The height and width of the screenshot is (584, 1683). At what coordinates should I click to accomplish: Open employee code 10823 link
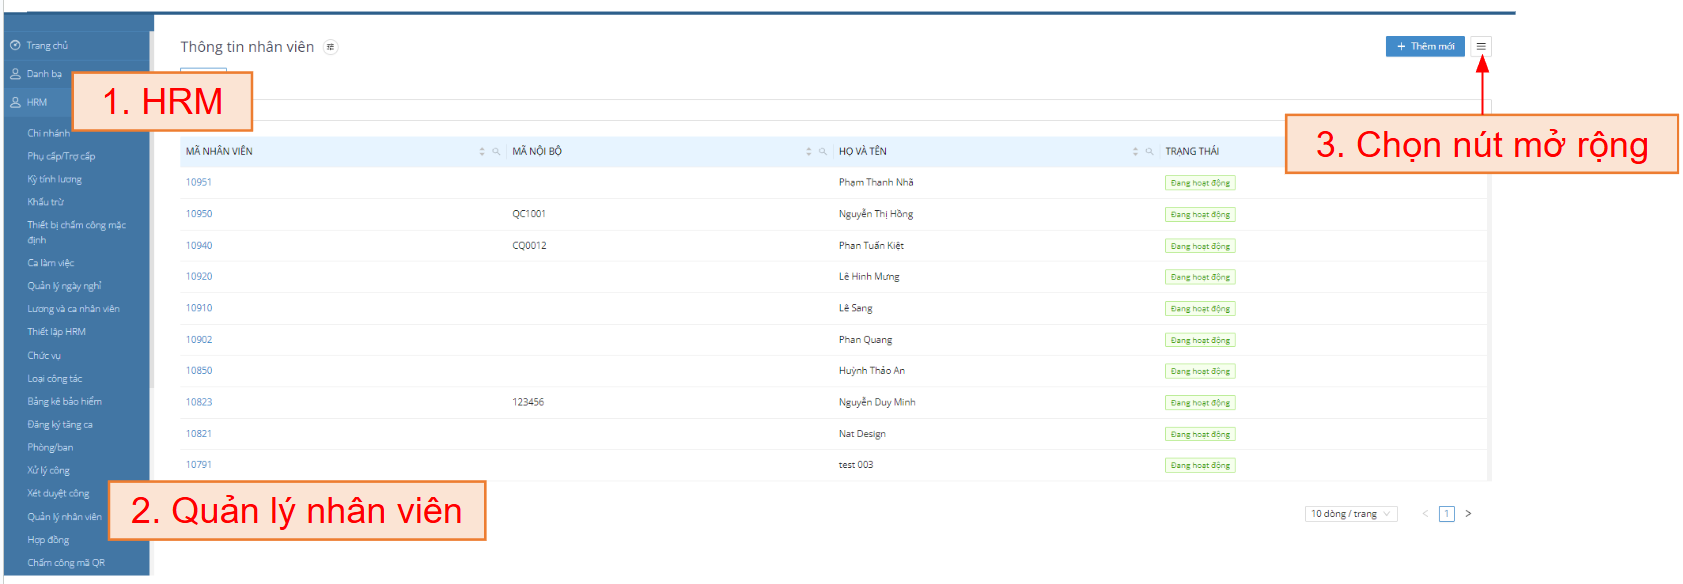click(x=199, y=403)
